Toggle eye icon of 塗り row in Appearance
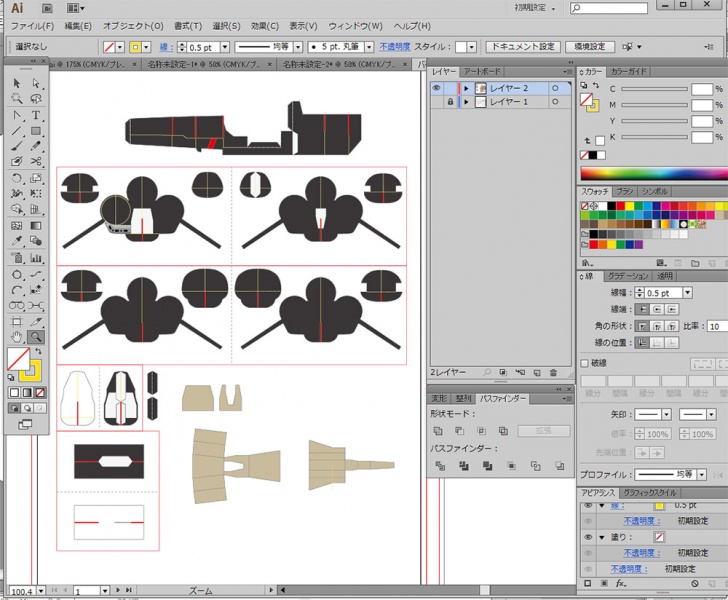Viewport: 728px width, 600px height. [588, 537]
